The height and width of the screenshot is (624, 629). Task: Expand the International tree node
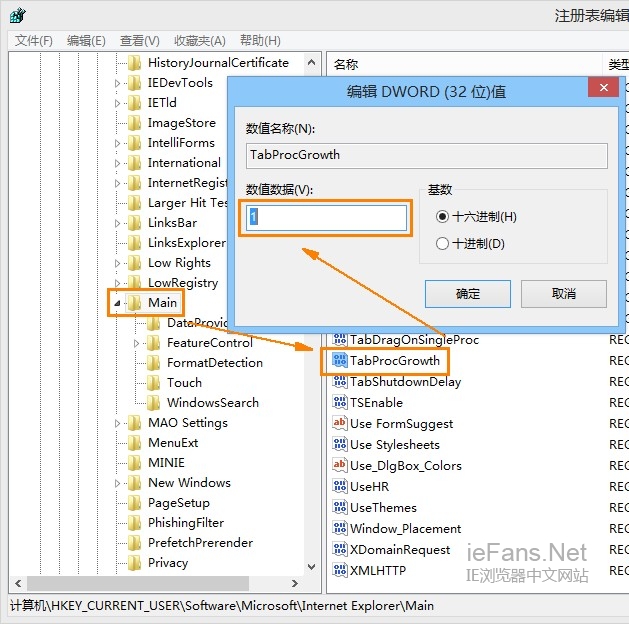click(x=117, y=163)
